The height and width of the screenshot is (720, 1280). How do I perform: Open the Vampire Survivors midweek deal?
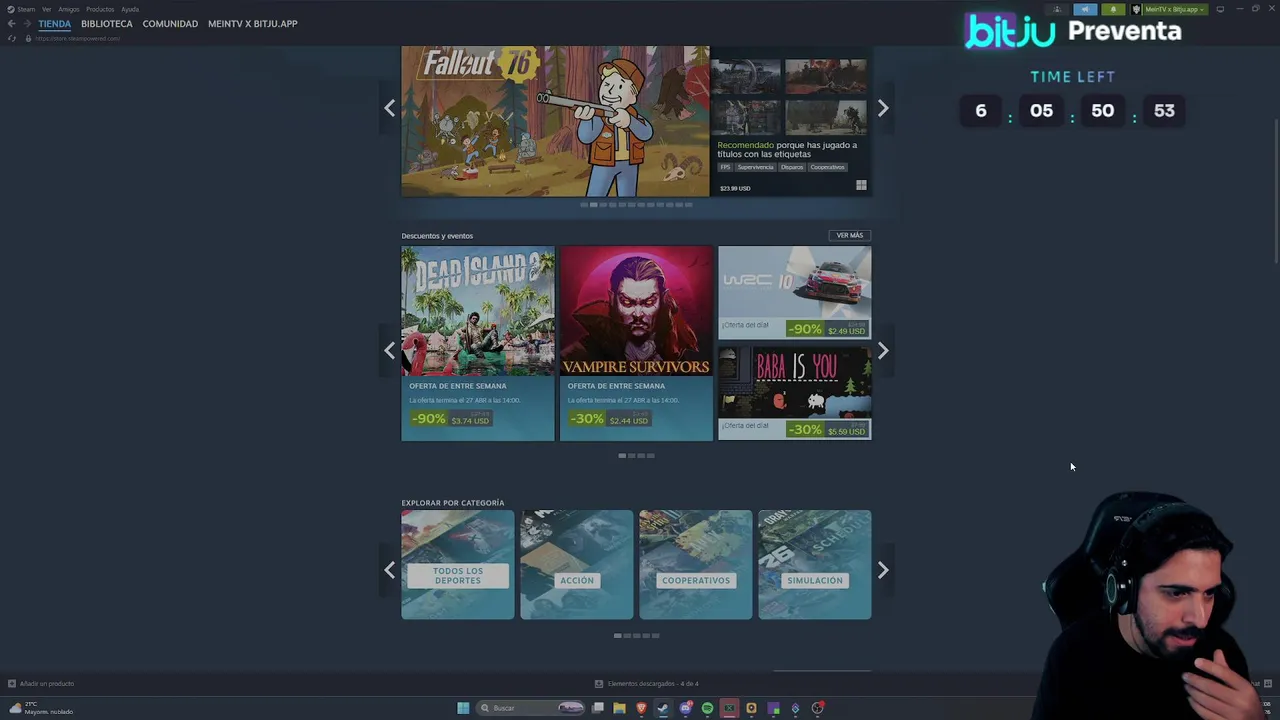[636, 343]
